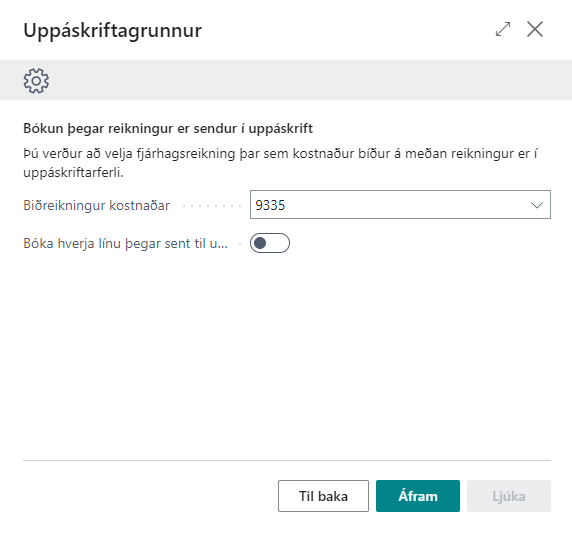Enable the Bóka hverja línu toggle
Image resolution: width=572 pixels, height=534 pixels.
[270, 243]
